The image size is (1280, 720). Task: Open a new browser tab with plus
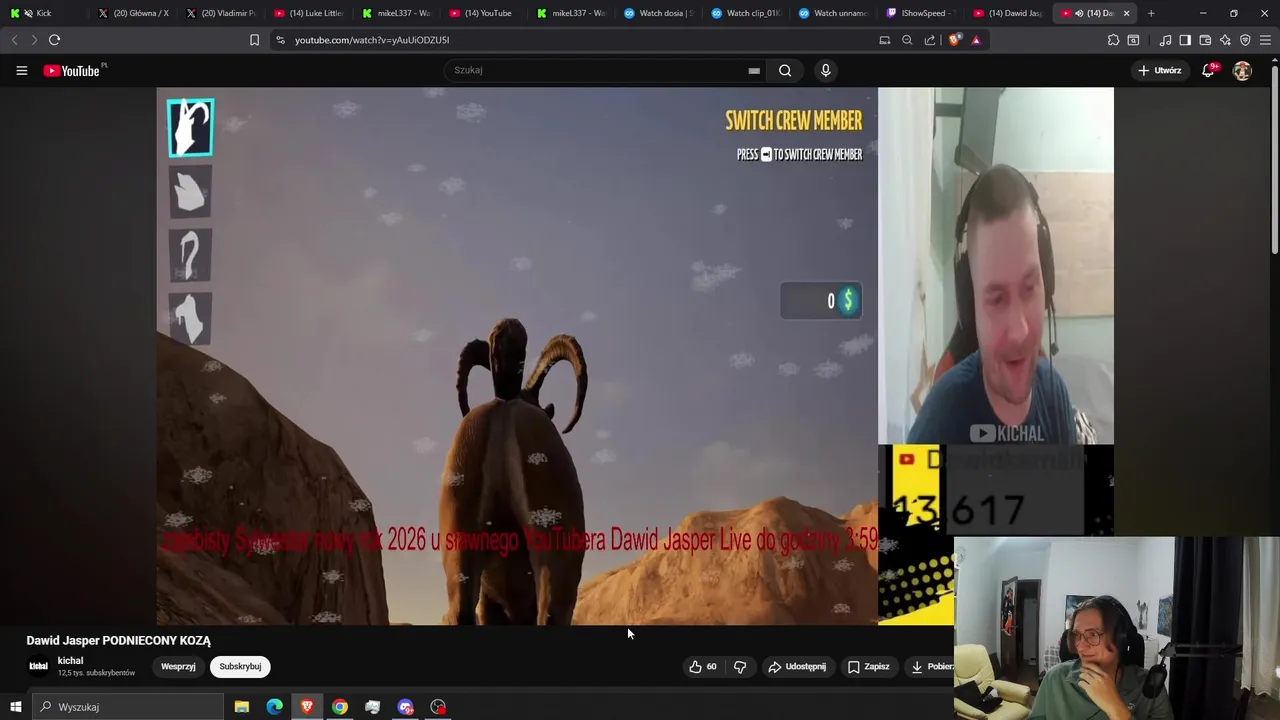pyautogui.click(x=1151, y=13)
